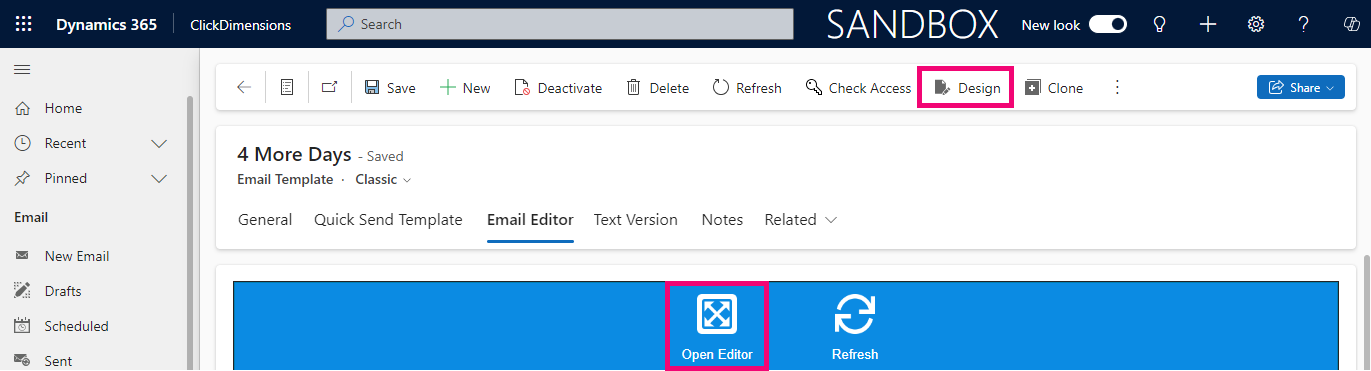Click the Design command
Screen dimensions: 1371x371
coord(966,88)
